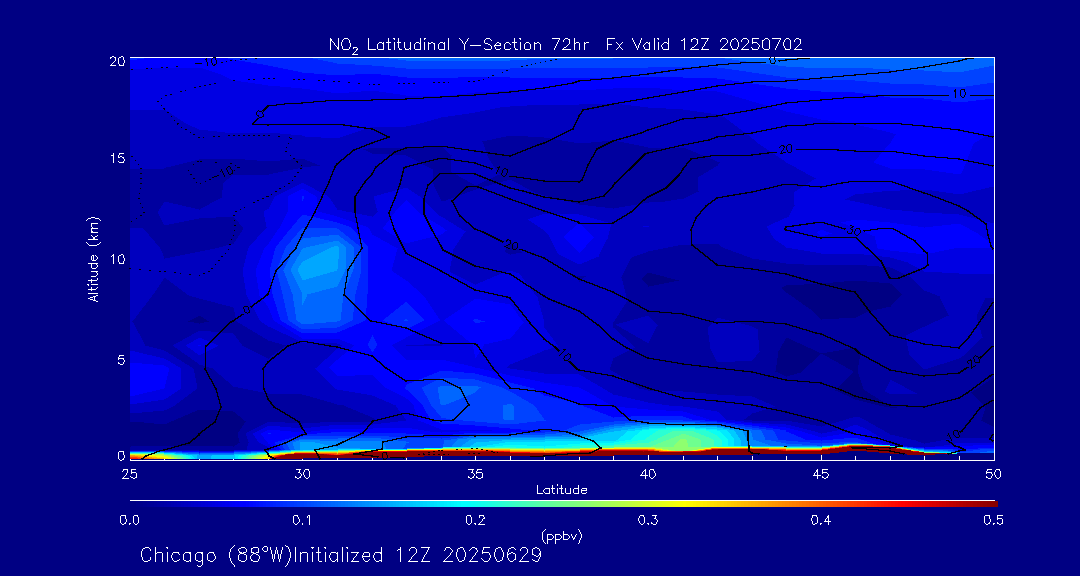Image resolution: width=1080 pixels, height=576 pixels.
Task: Click the "Altitude (km)" y-axis label
Action: (x=94, y=258)
